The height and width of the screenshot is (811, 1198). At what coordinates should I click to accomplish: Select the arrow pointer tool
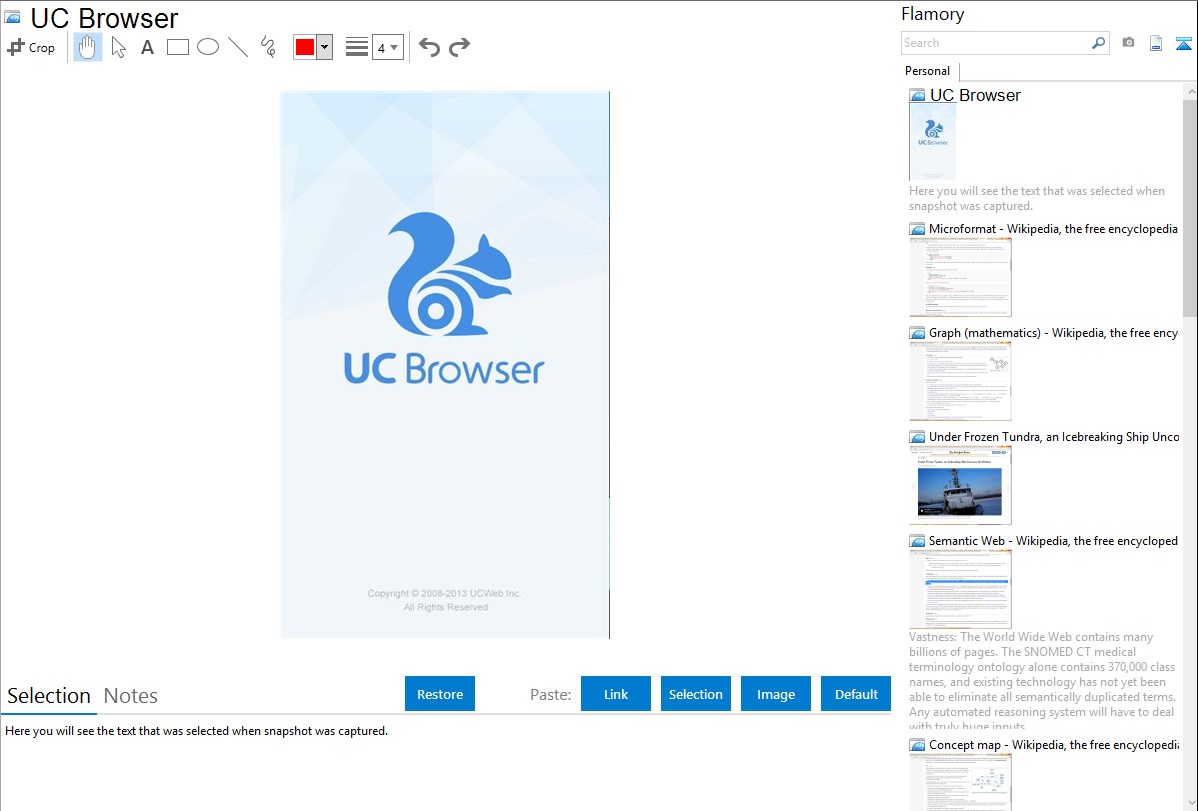coord(118,47)
